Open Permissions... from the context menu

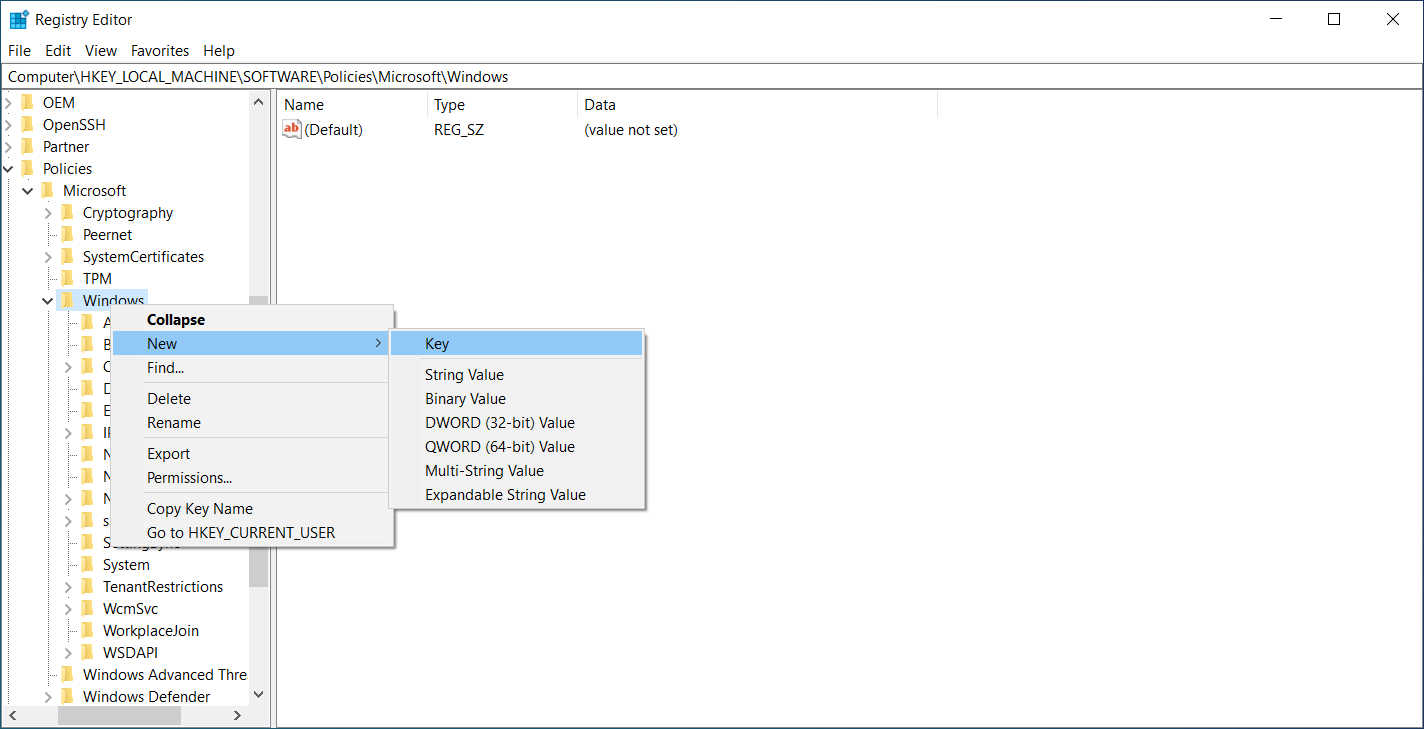click(x=252, y=477)
